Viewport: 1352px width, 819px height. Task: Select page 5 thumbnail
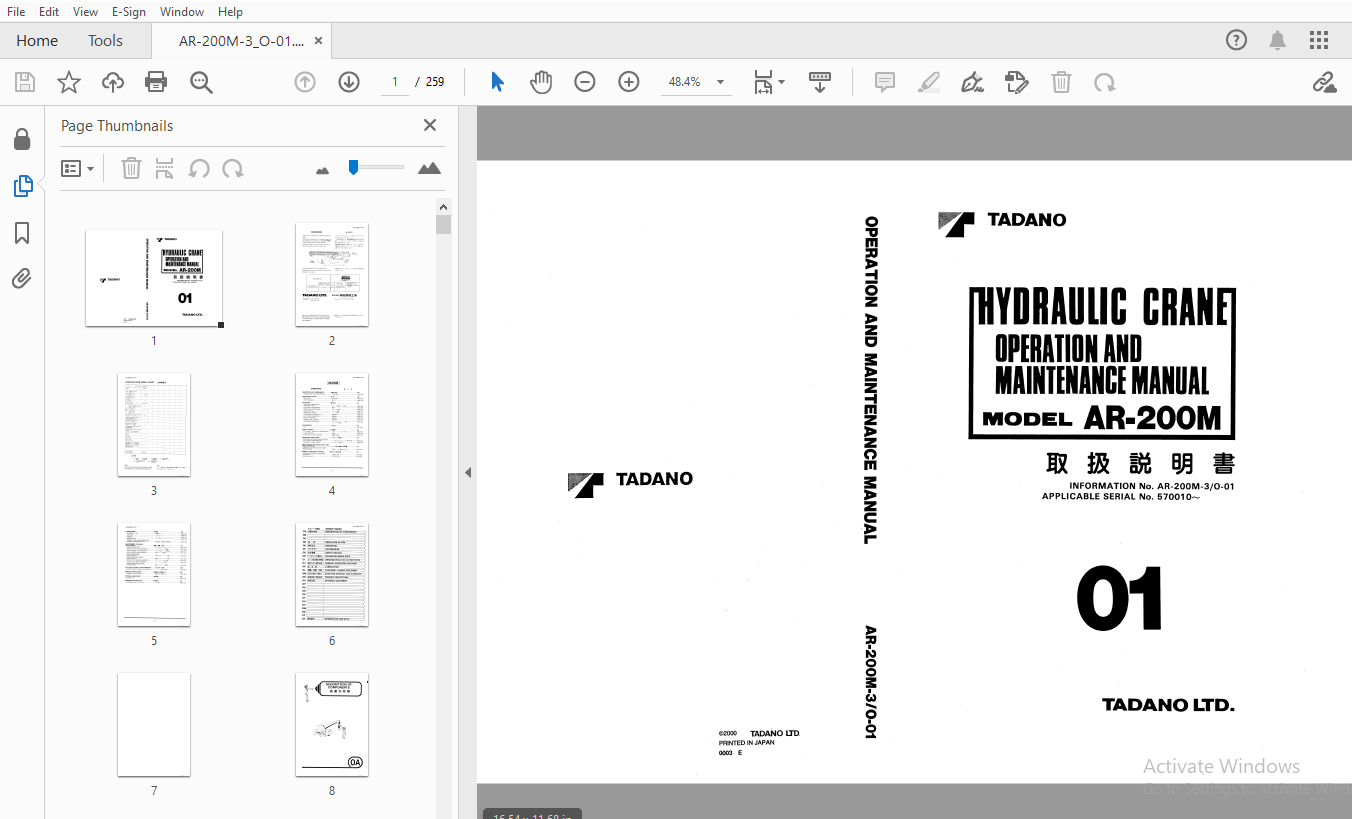pos(154,575)
